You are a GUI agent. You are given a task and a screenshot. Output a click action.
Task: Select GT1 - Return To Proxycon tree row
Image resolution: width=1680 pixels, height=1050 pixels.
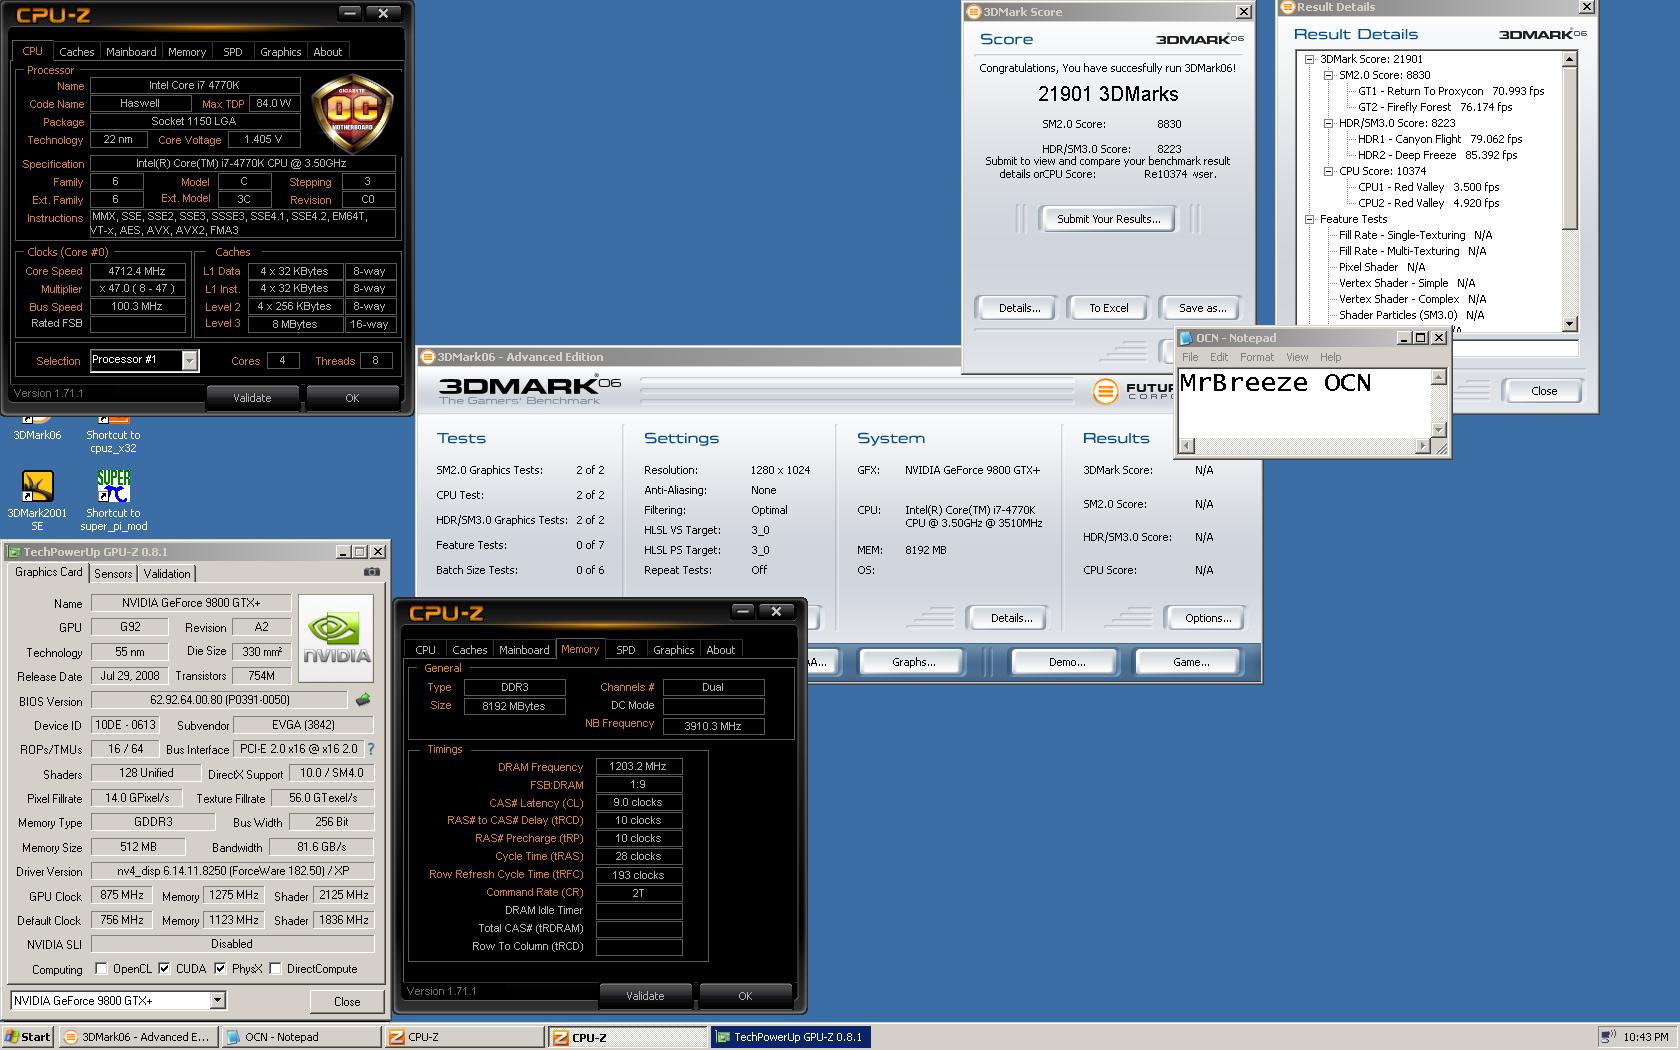click(x=1450, y=91)
